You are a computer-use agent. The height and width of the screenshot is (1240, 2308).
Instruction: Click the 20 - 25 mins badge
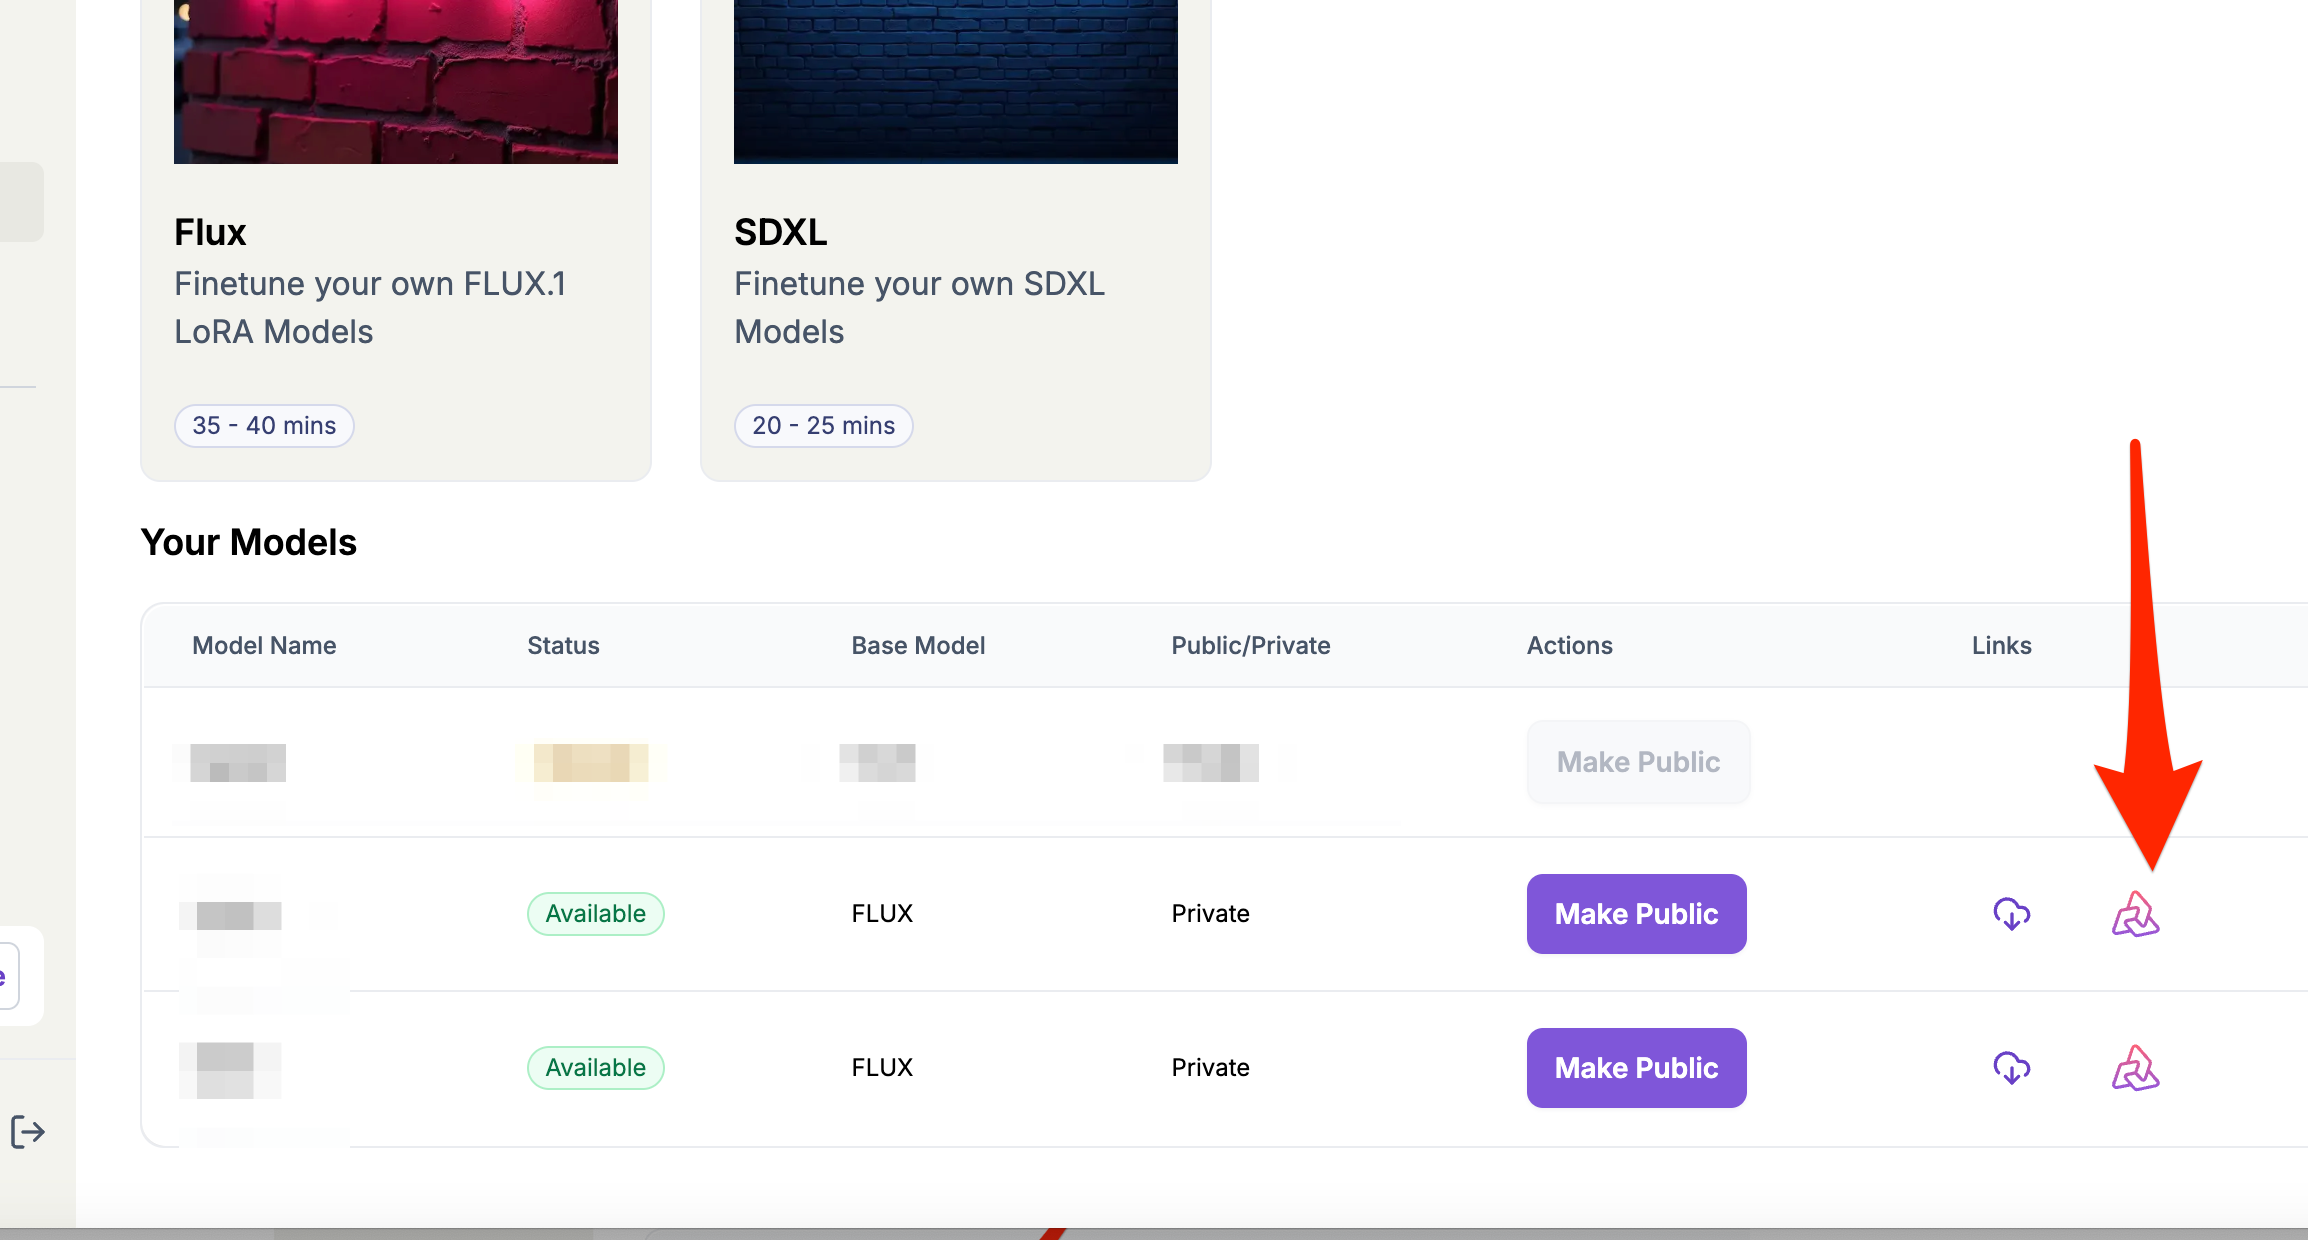[x=823, y=426]
